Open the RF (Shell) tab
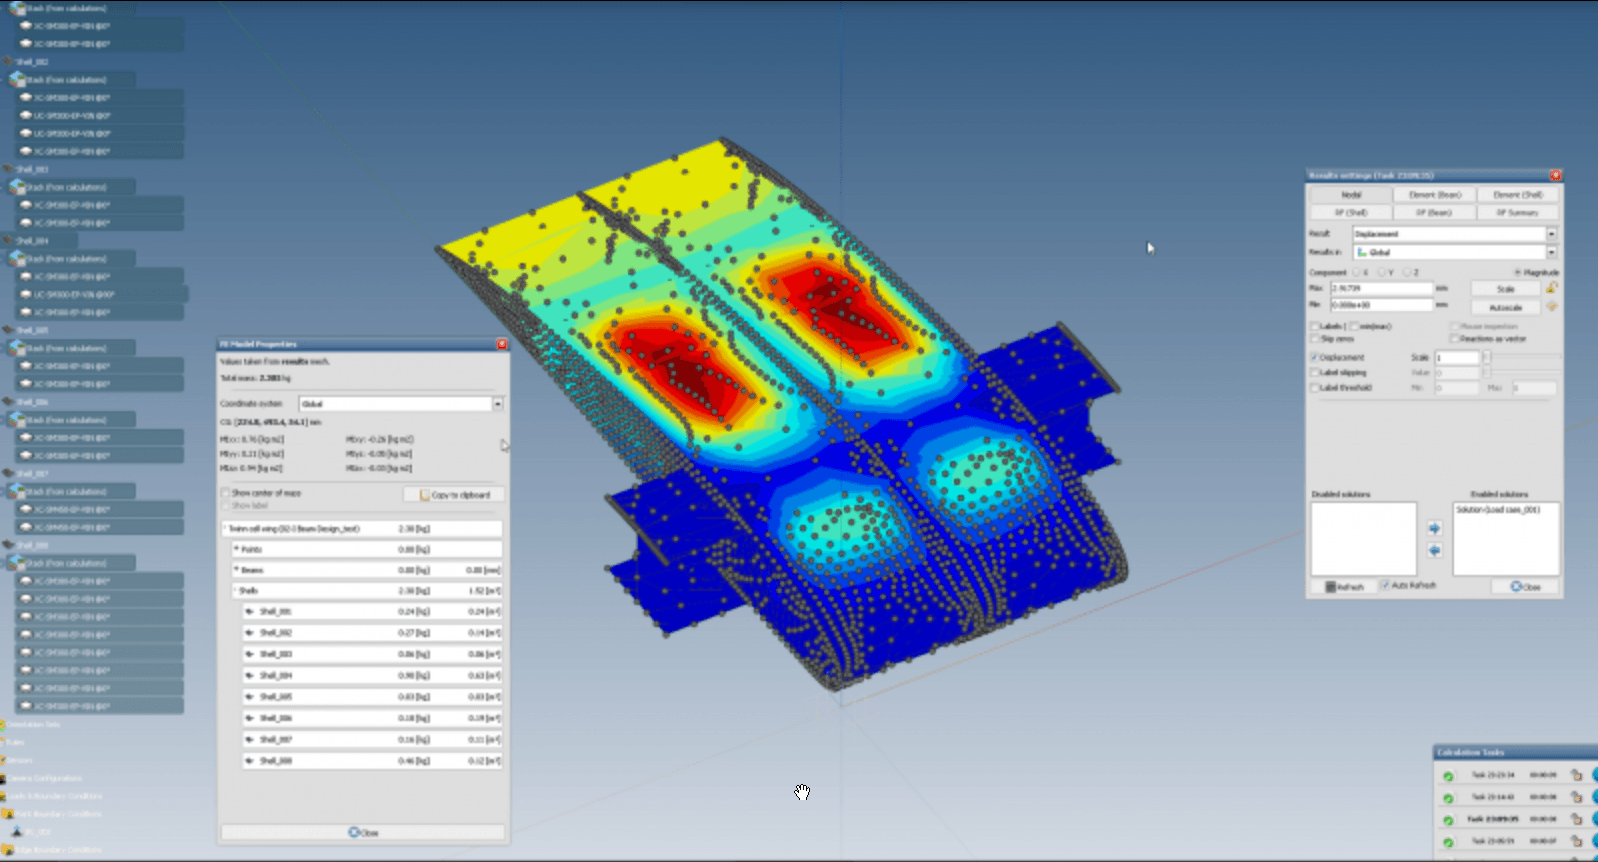The height and width of the screenshot is (862, 1598). click(x=1351, y=213)
